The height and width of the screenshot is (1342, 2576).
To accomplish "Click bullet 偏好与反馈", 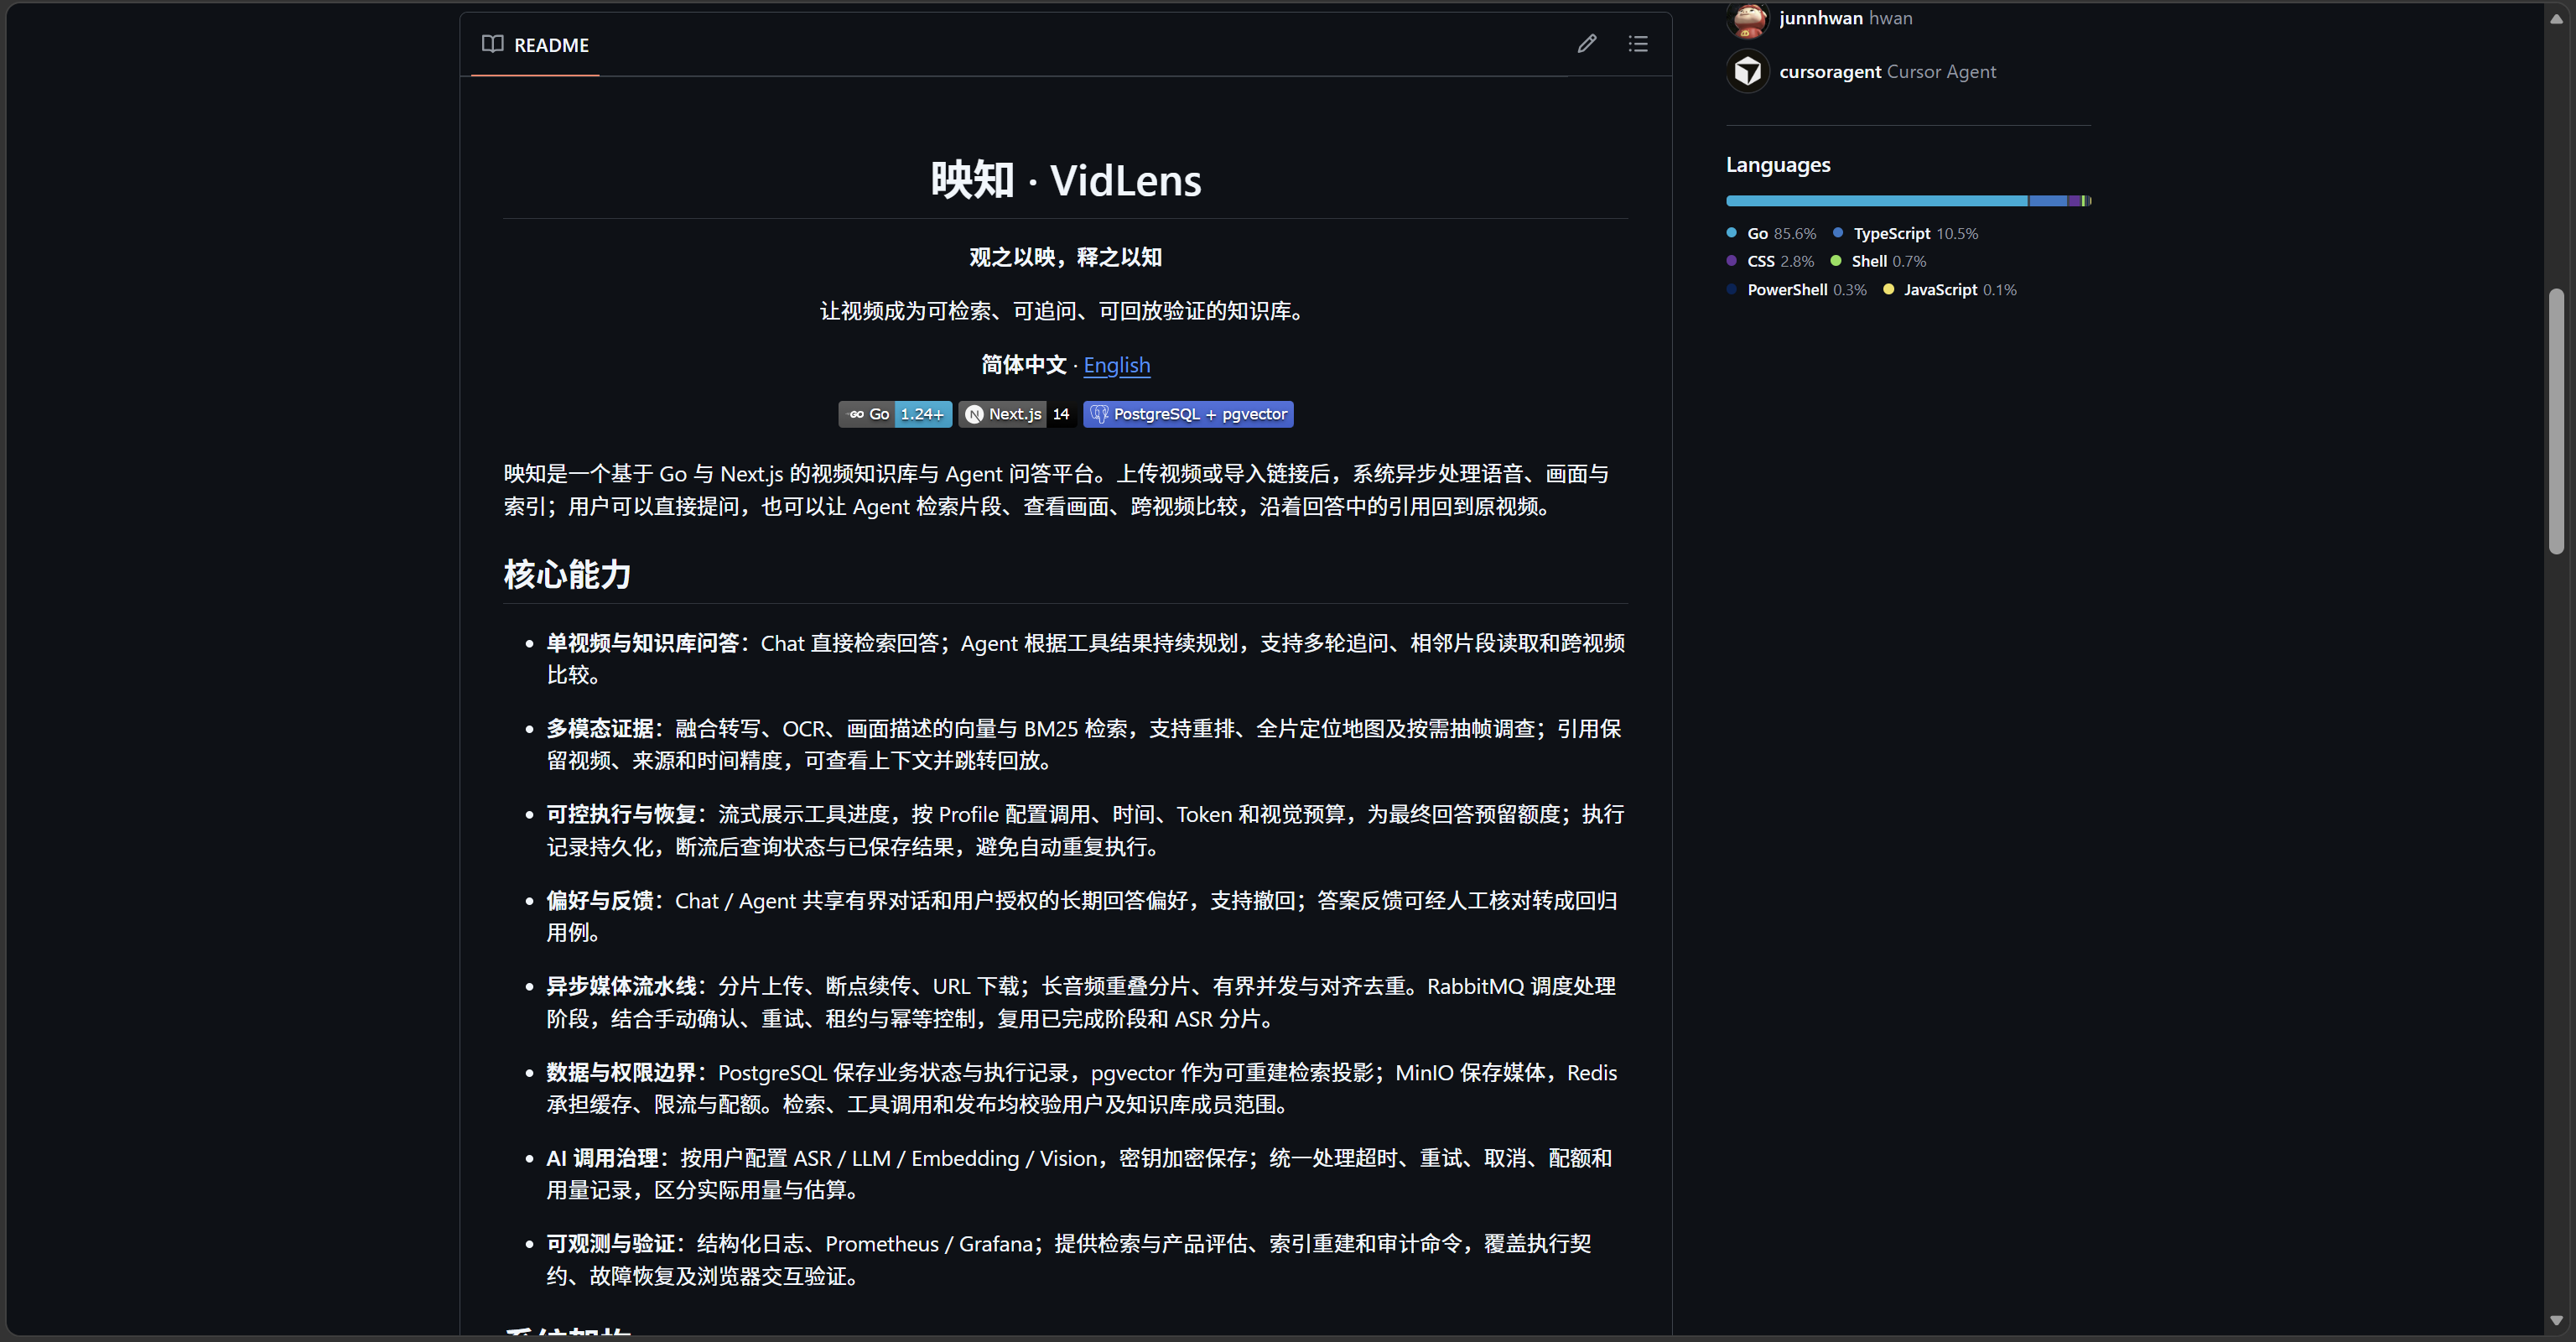I will [x=1085, y=917].
